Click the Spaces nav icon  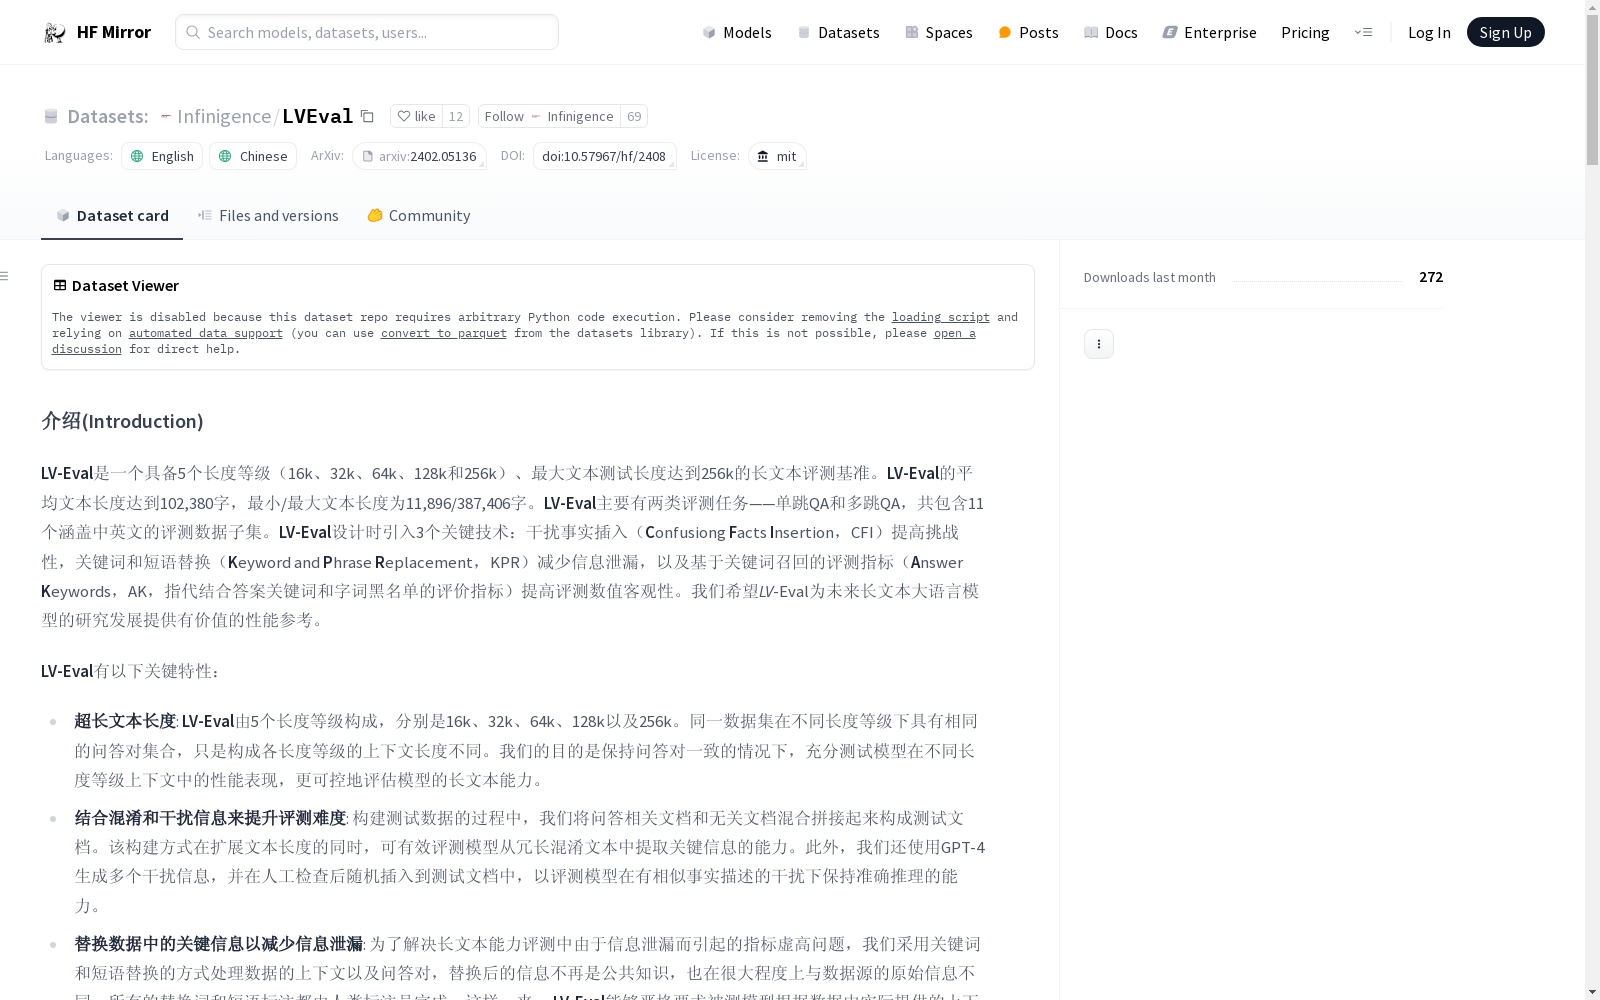pos(912,32)
